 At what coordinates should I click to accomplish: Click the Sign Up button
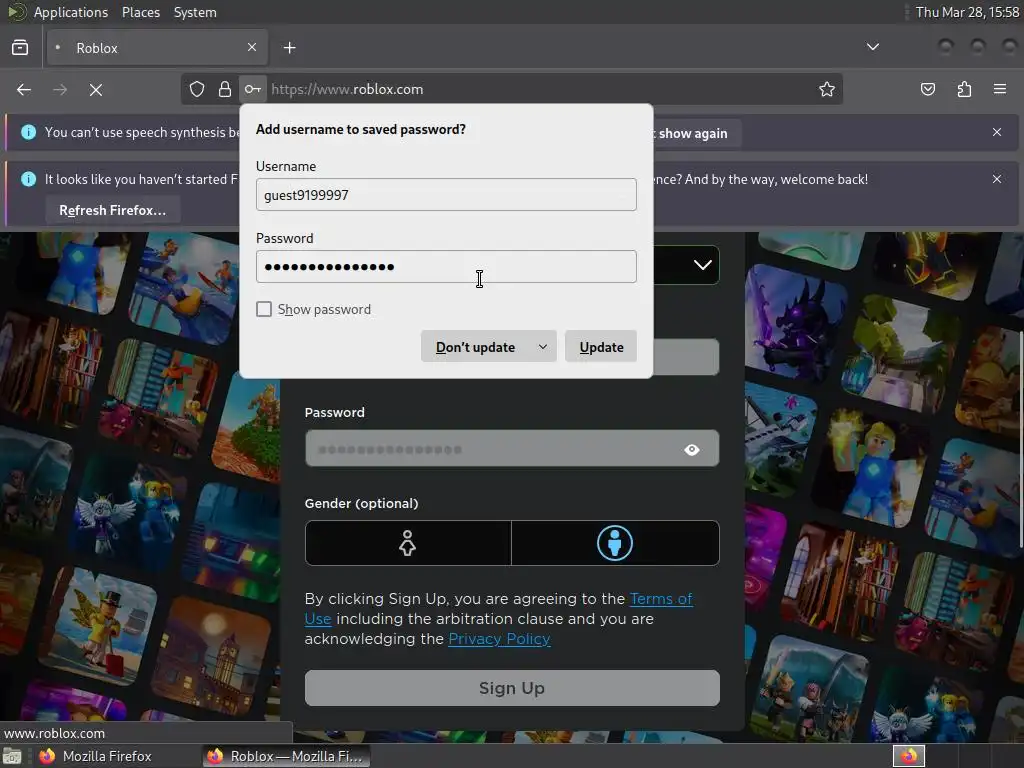click(512, 688)
